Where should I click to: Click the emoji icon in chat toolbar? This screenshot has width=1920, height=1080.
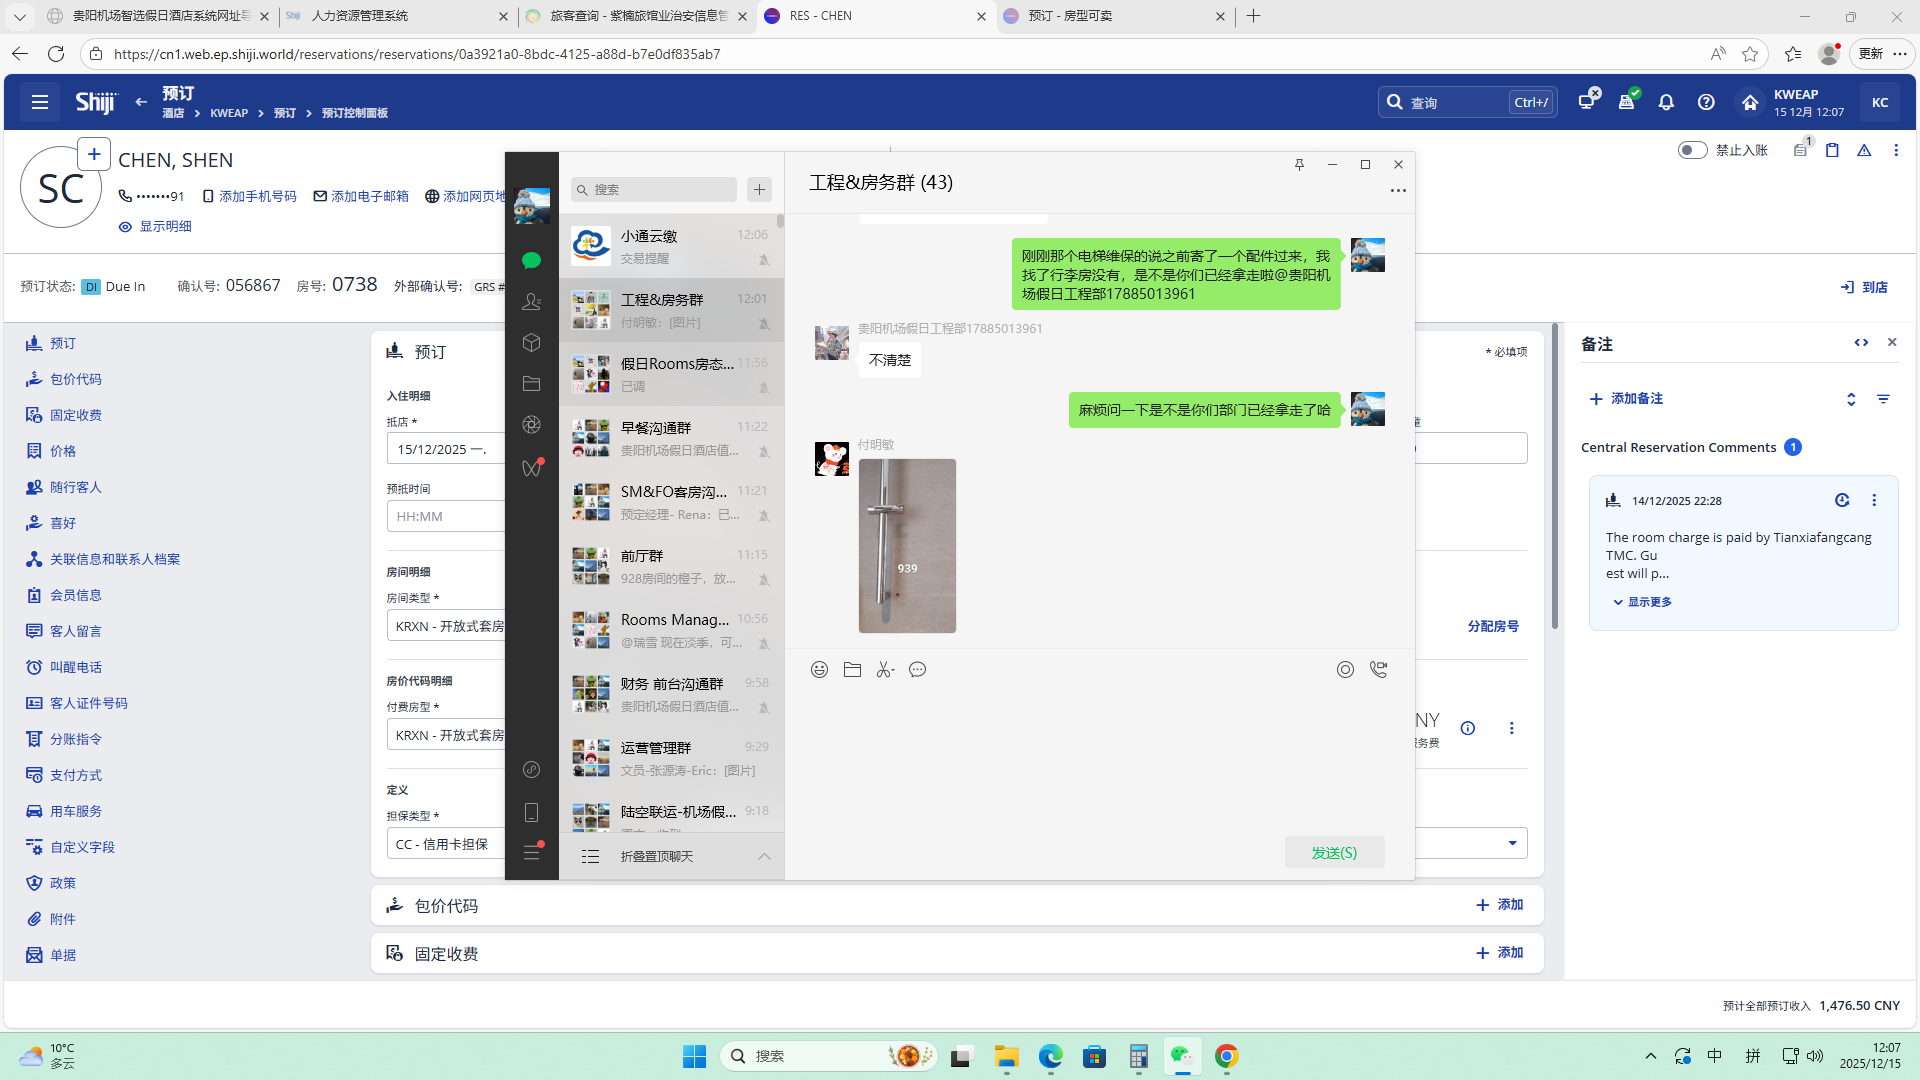(x=819, y=670)
